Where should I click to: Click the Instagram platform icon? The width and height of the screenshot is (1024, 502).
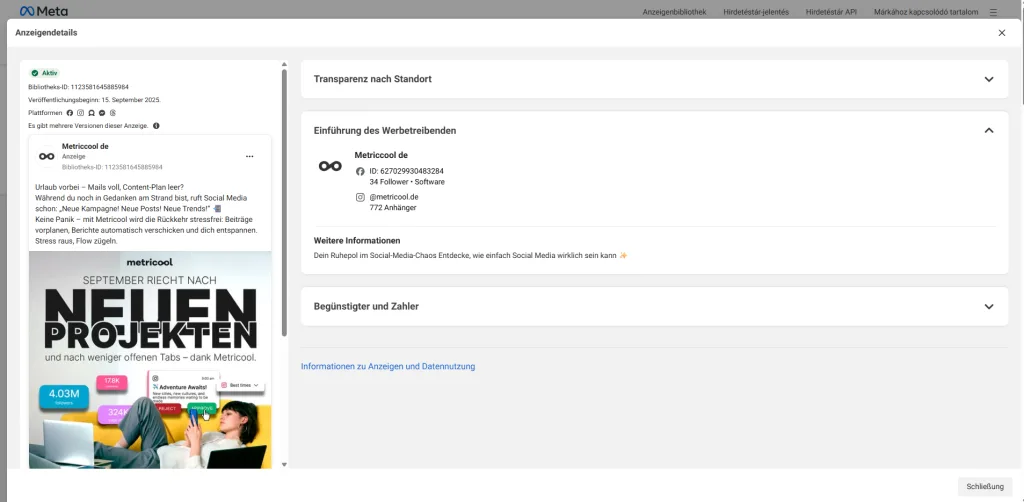coord(81,113)
